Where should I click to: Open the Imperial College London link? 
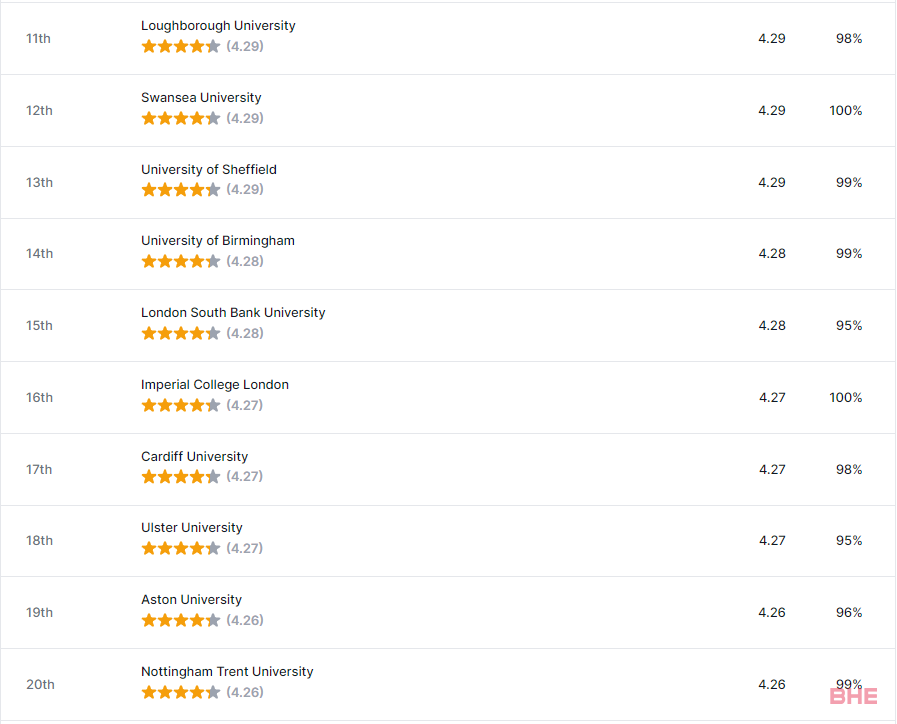coord(215,385)
